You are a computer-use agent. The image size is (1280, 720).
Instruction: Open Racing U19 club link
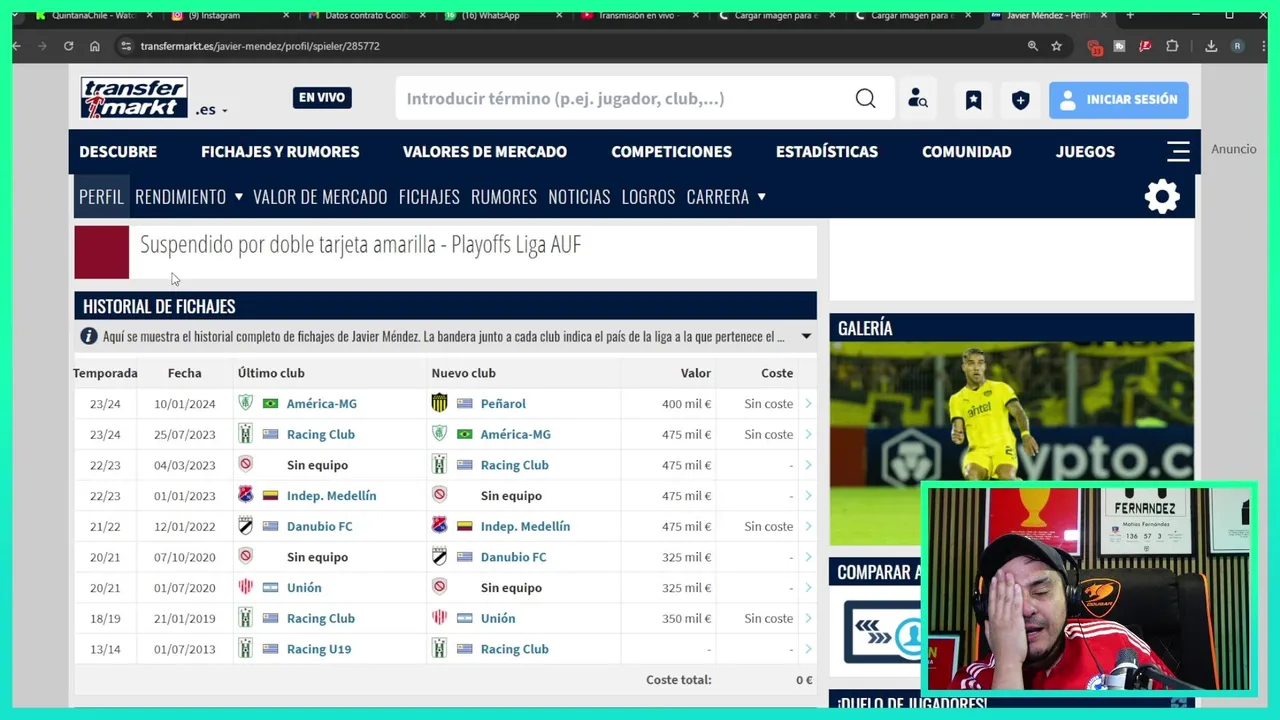(x=319, y=649)
